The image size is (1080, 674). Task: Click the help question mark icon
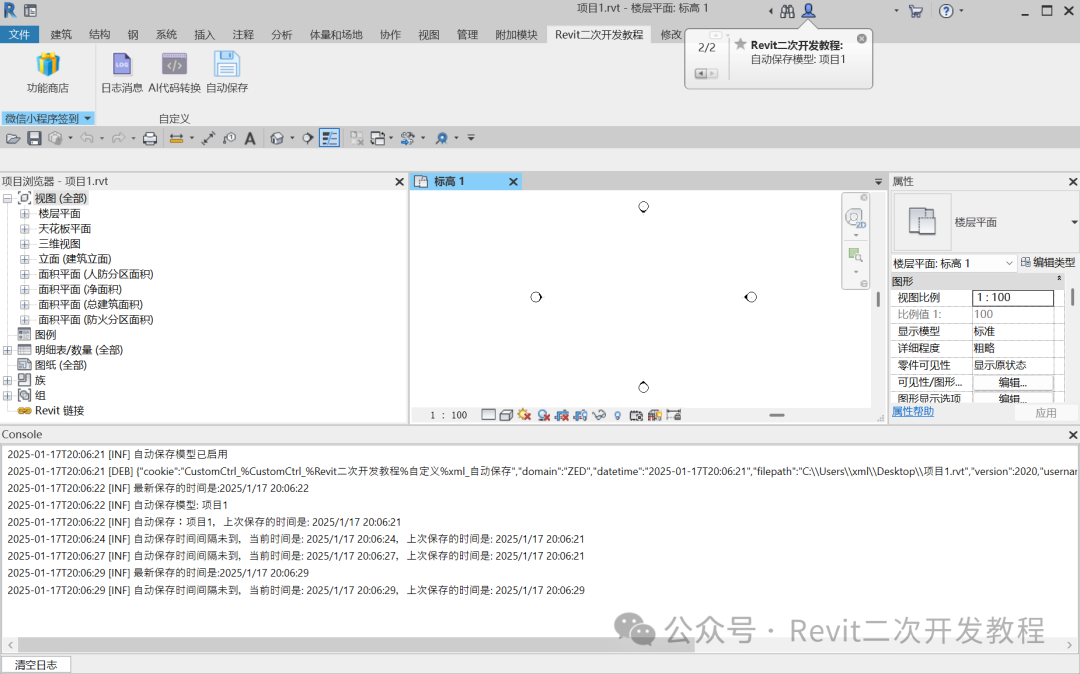click(946, 11)
